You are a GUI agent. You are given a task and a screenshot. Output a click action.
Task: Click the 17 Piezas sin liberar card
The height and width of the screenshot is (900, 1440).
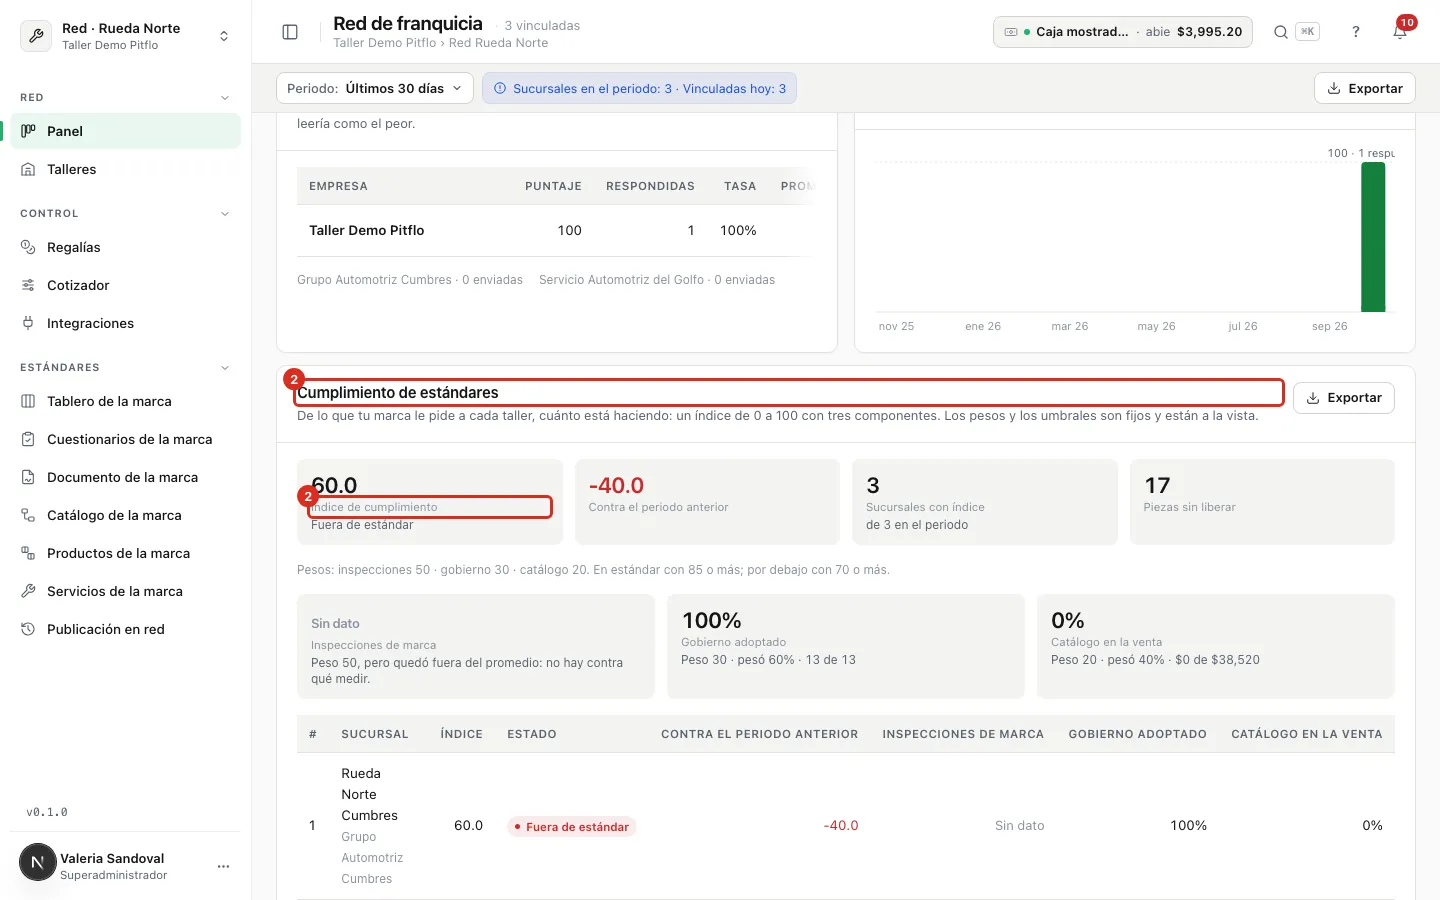(x=1262, y=502)
